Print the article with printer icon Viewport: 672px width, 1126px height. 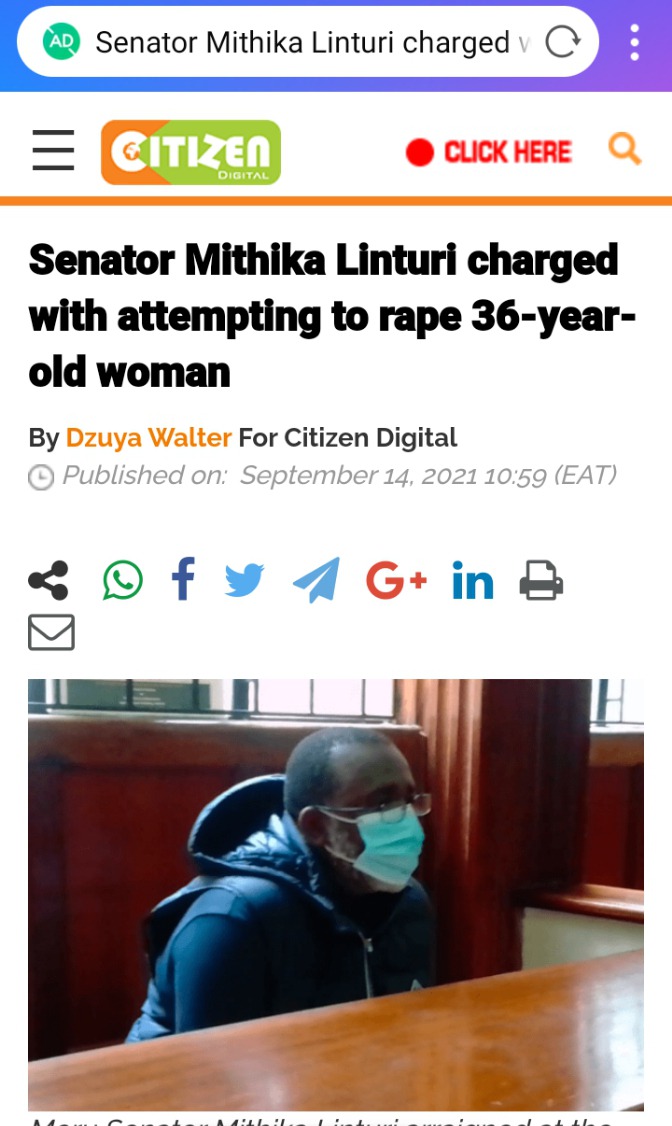tap(541, 580)
